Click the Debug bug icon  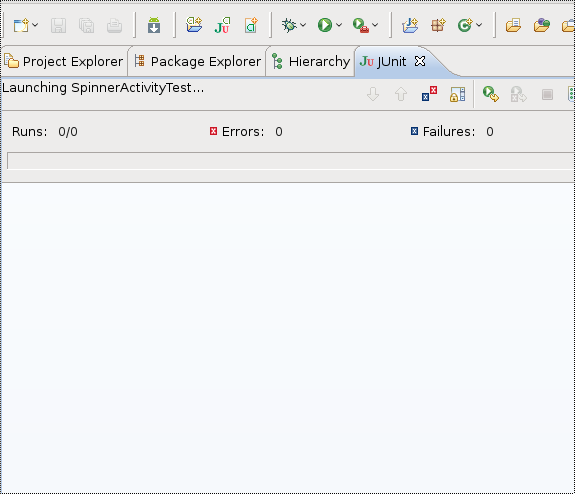point(289,25)
